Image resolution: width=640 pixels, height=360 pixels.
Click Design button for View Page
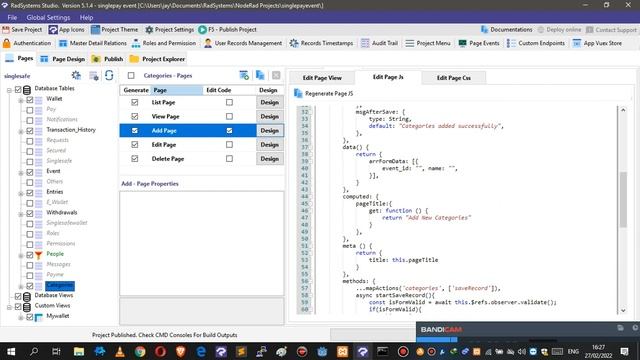tap(270, 116)
